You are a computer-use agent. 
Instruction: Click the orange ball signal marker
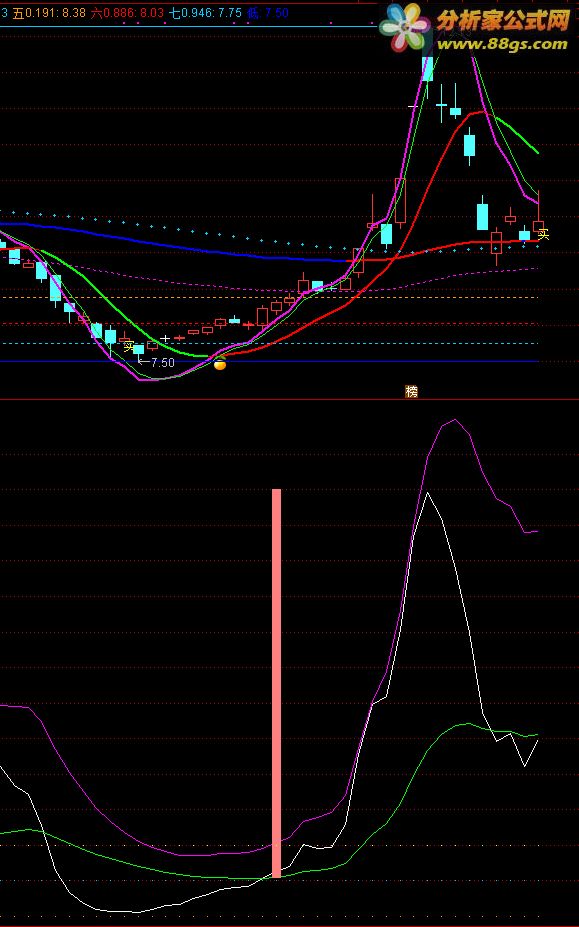point(219,364)
